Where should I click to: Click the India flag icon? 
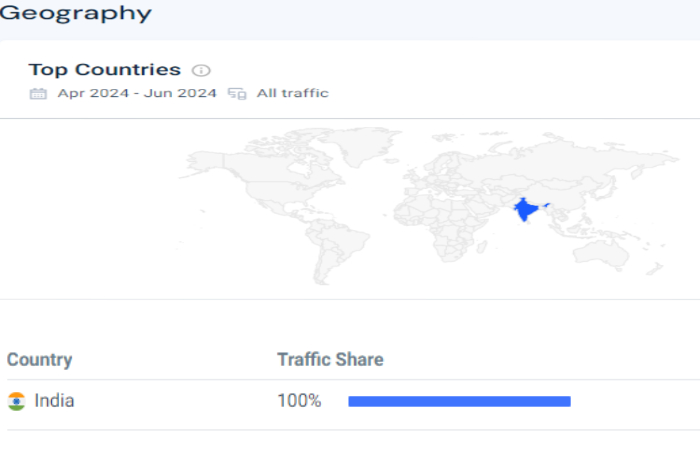17,401
